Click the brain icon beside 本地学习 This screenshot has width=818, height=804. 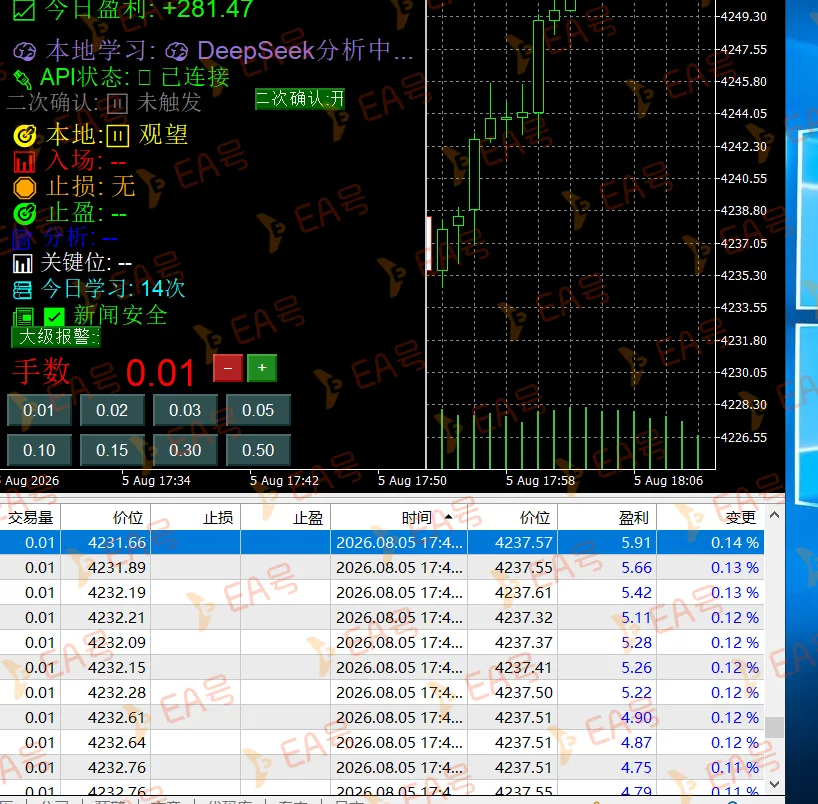25,51
